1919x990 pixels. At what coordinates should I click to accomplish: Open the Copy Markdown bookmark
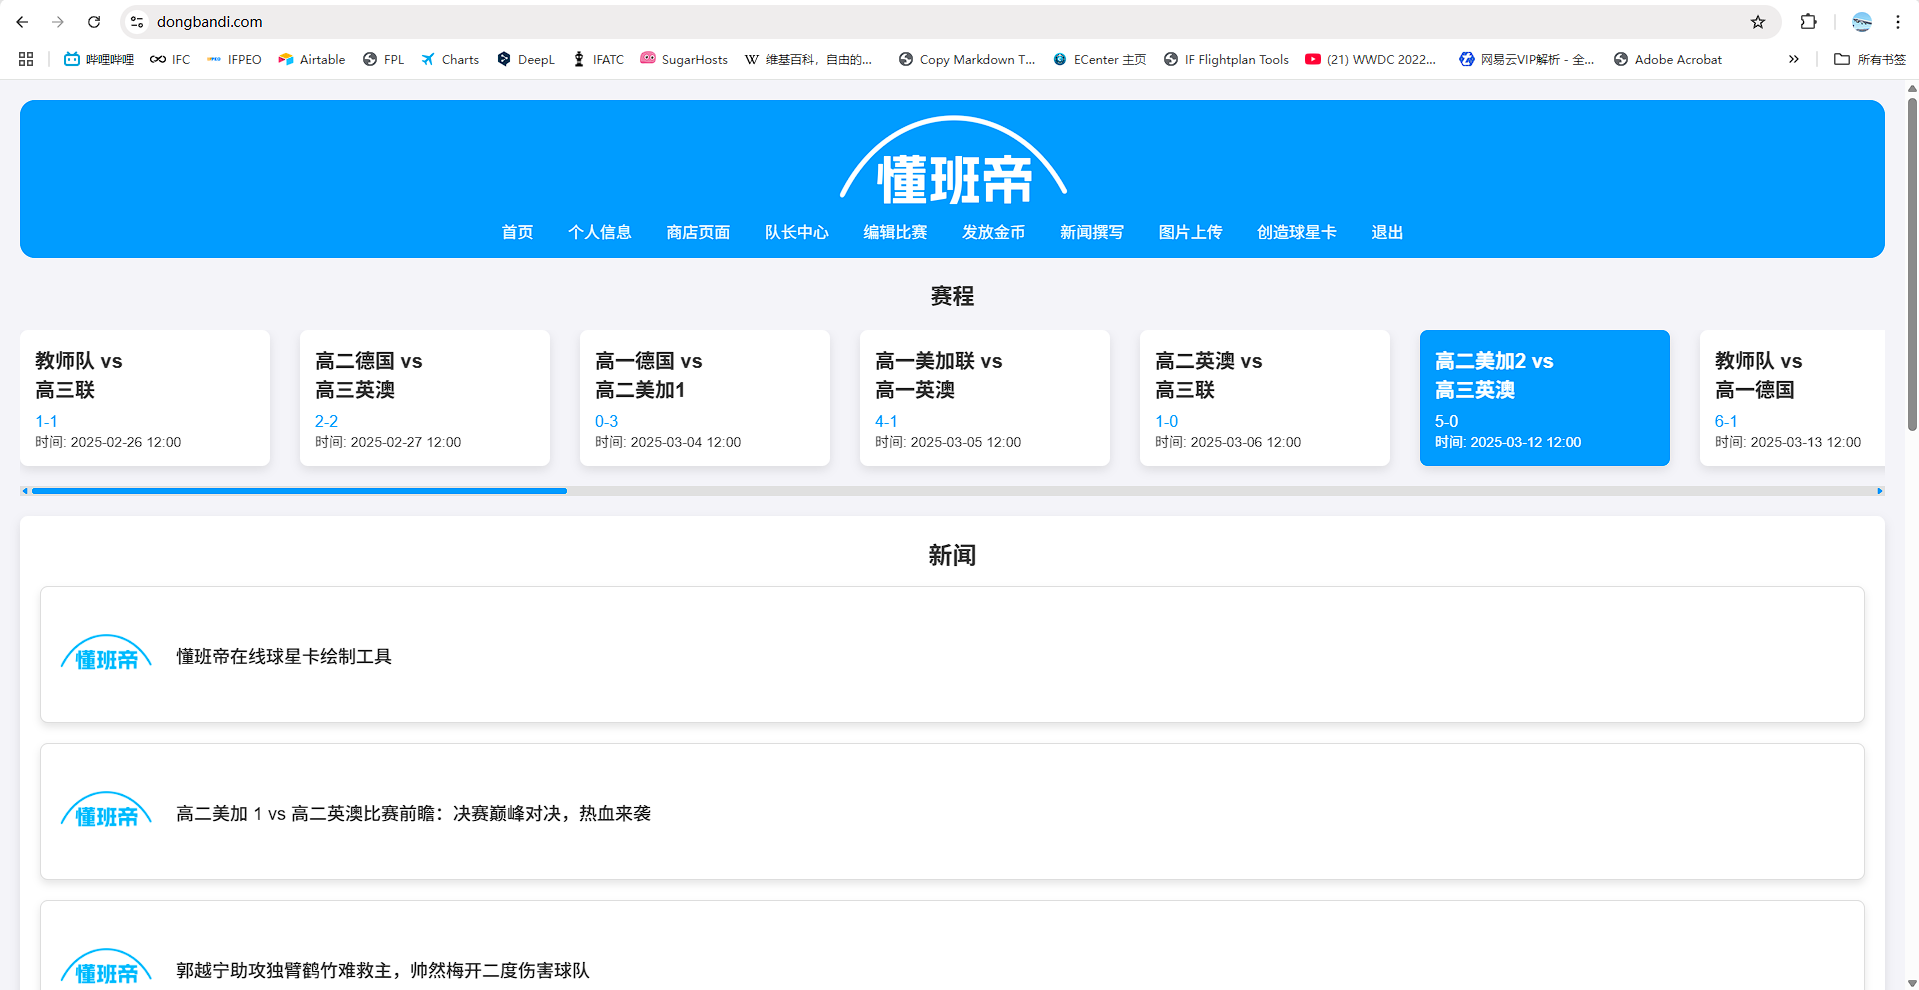967,59
